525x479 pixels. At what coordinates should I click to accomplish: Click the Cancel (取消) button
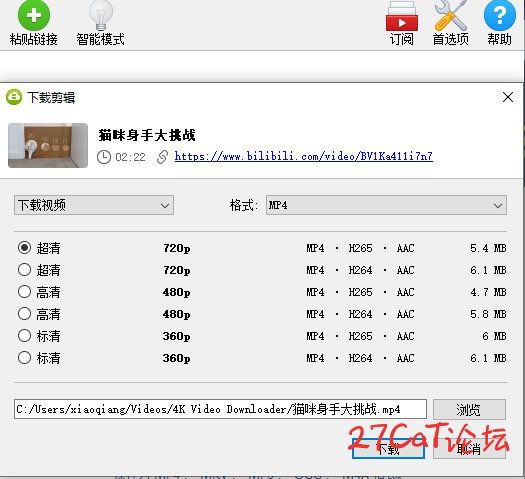tap(469, 449)
